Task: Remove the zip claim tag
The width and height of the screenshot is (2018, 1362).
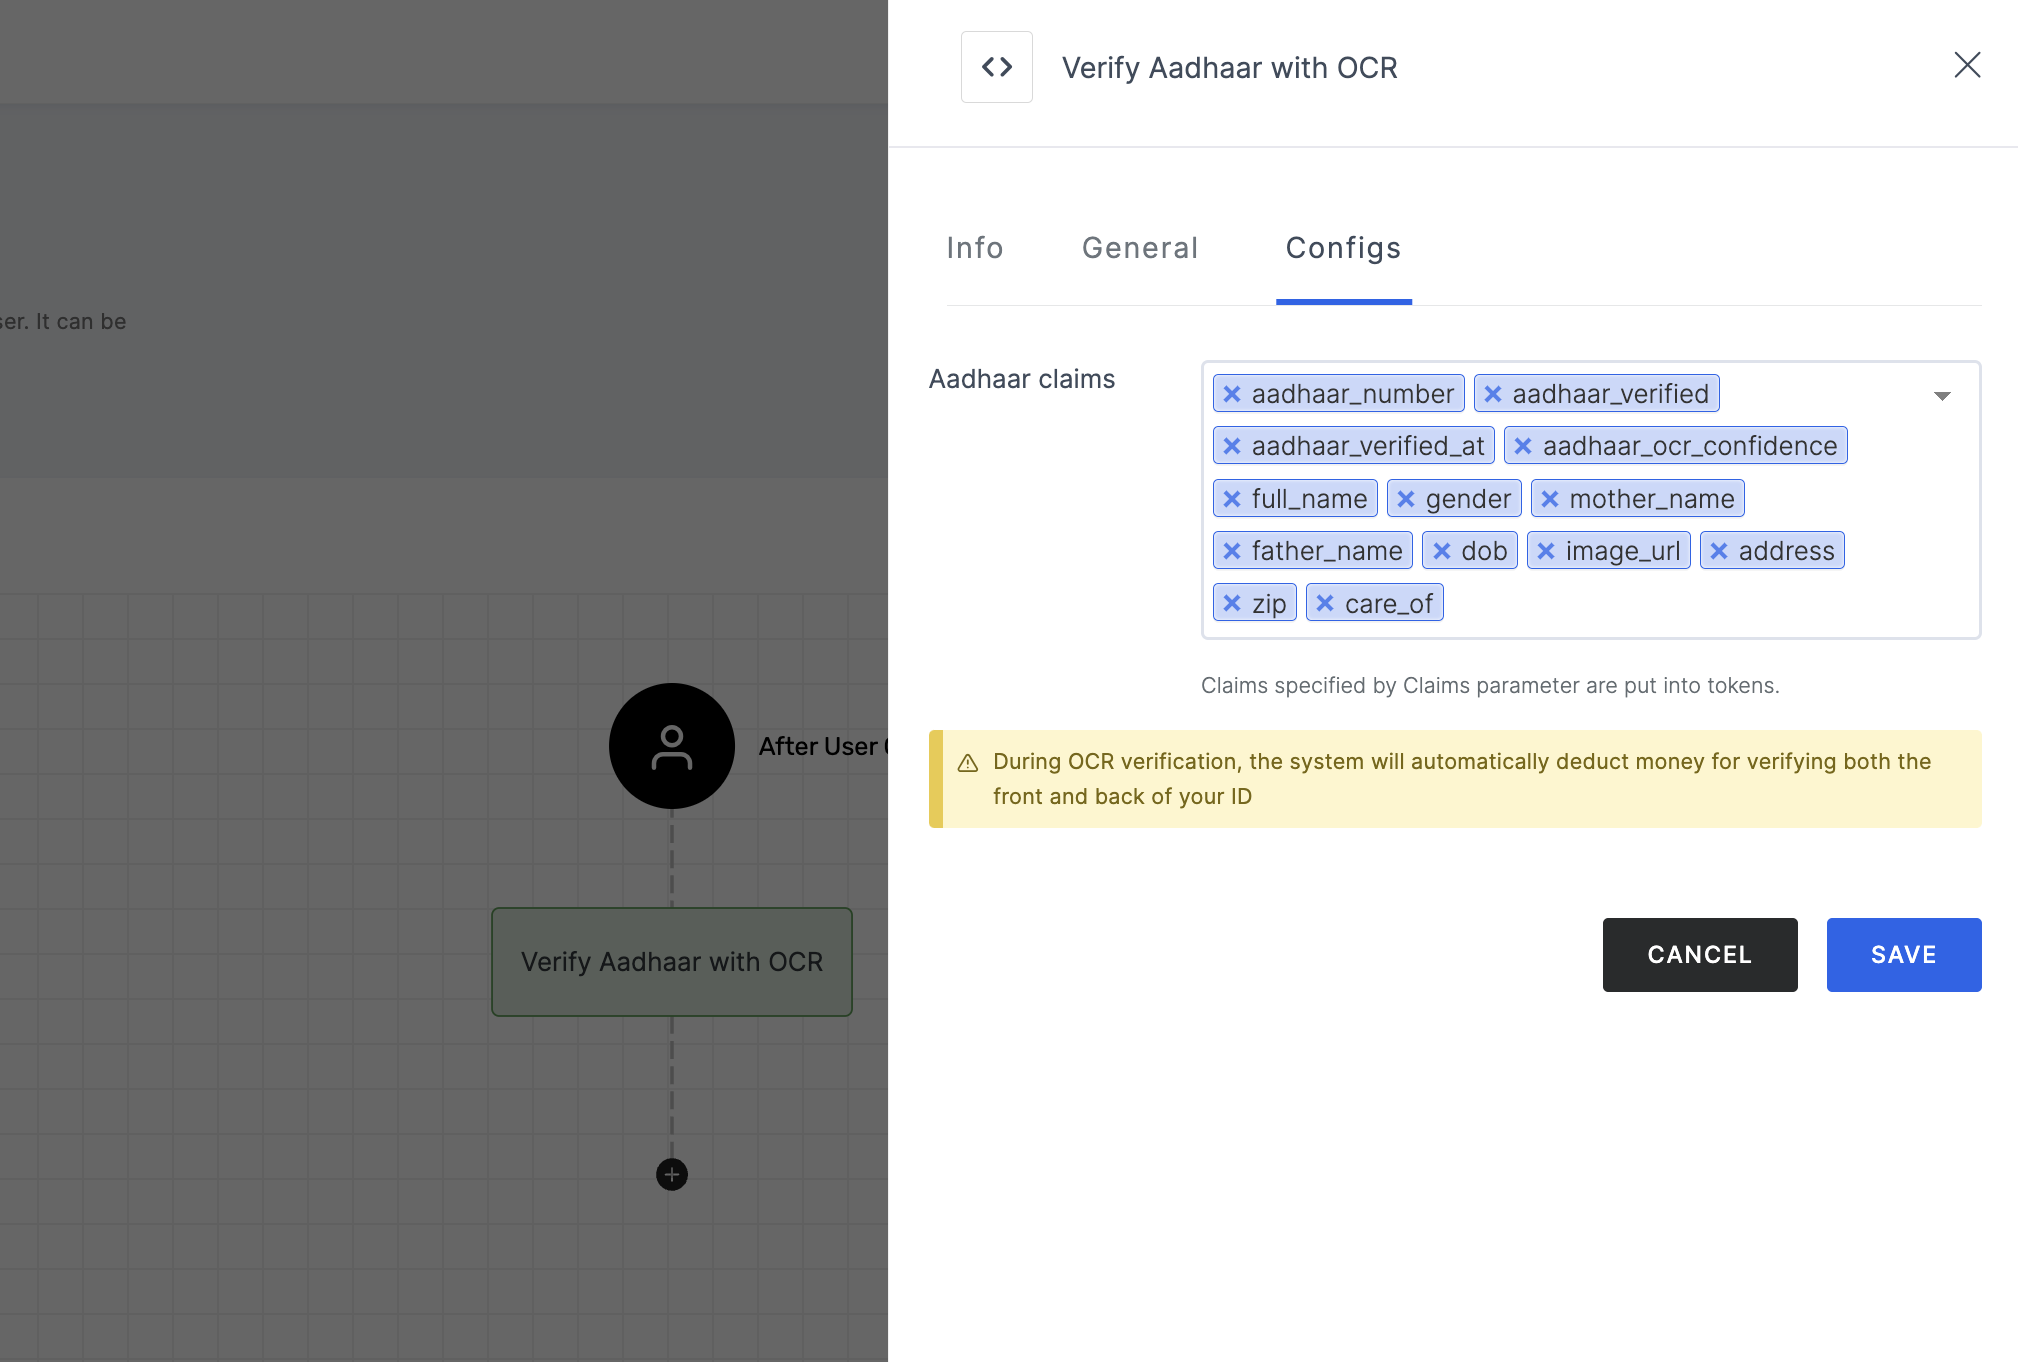Action: [x=1232, y=603]
